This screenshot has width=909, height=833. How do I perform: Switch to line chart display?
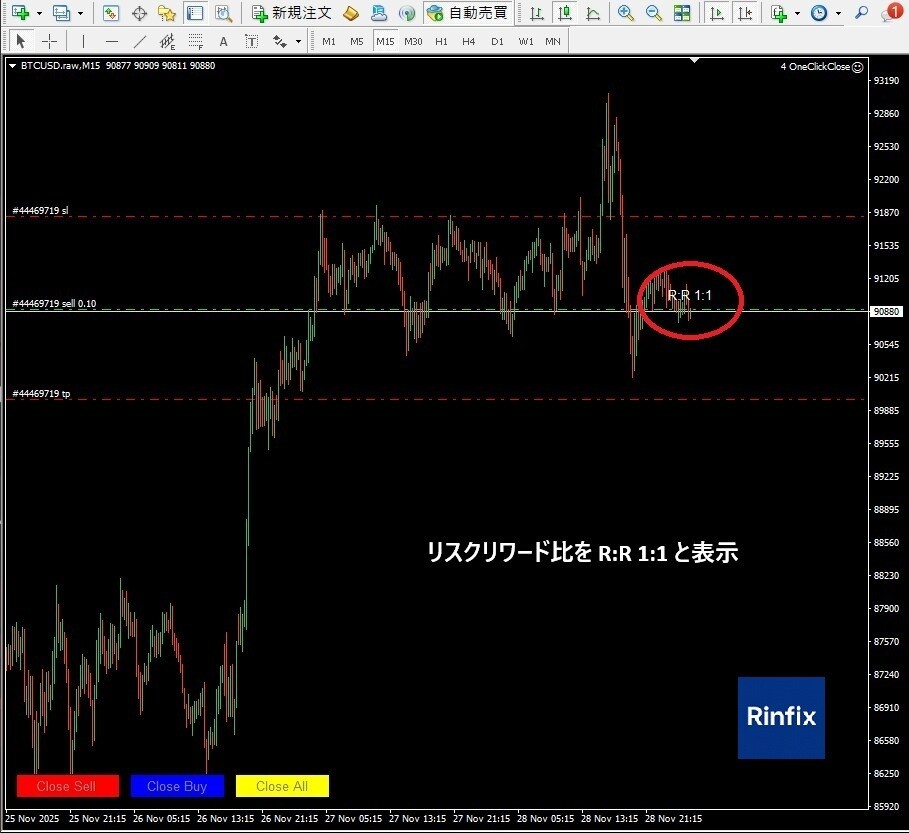592,13
